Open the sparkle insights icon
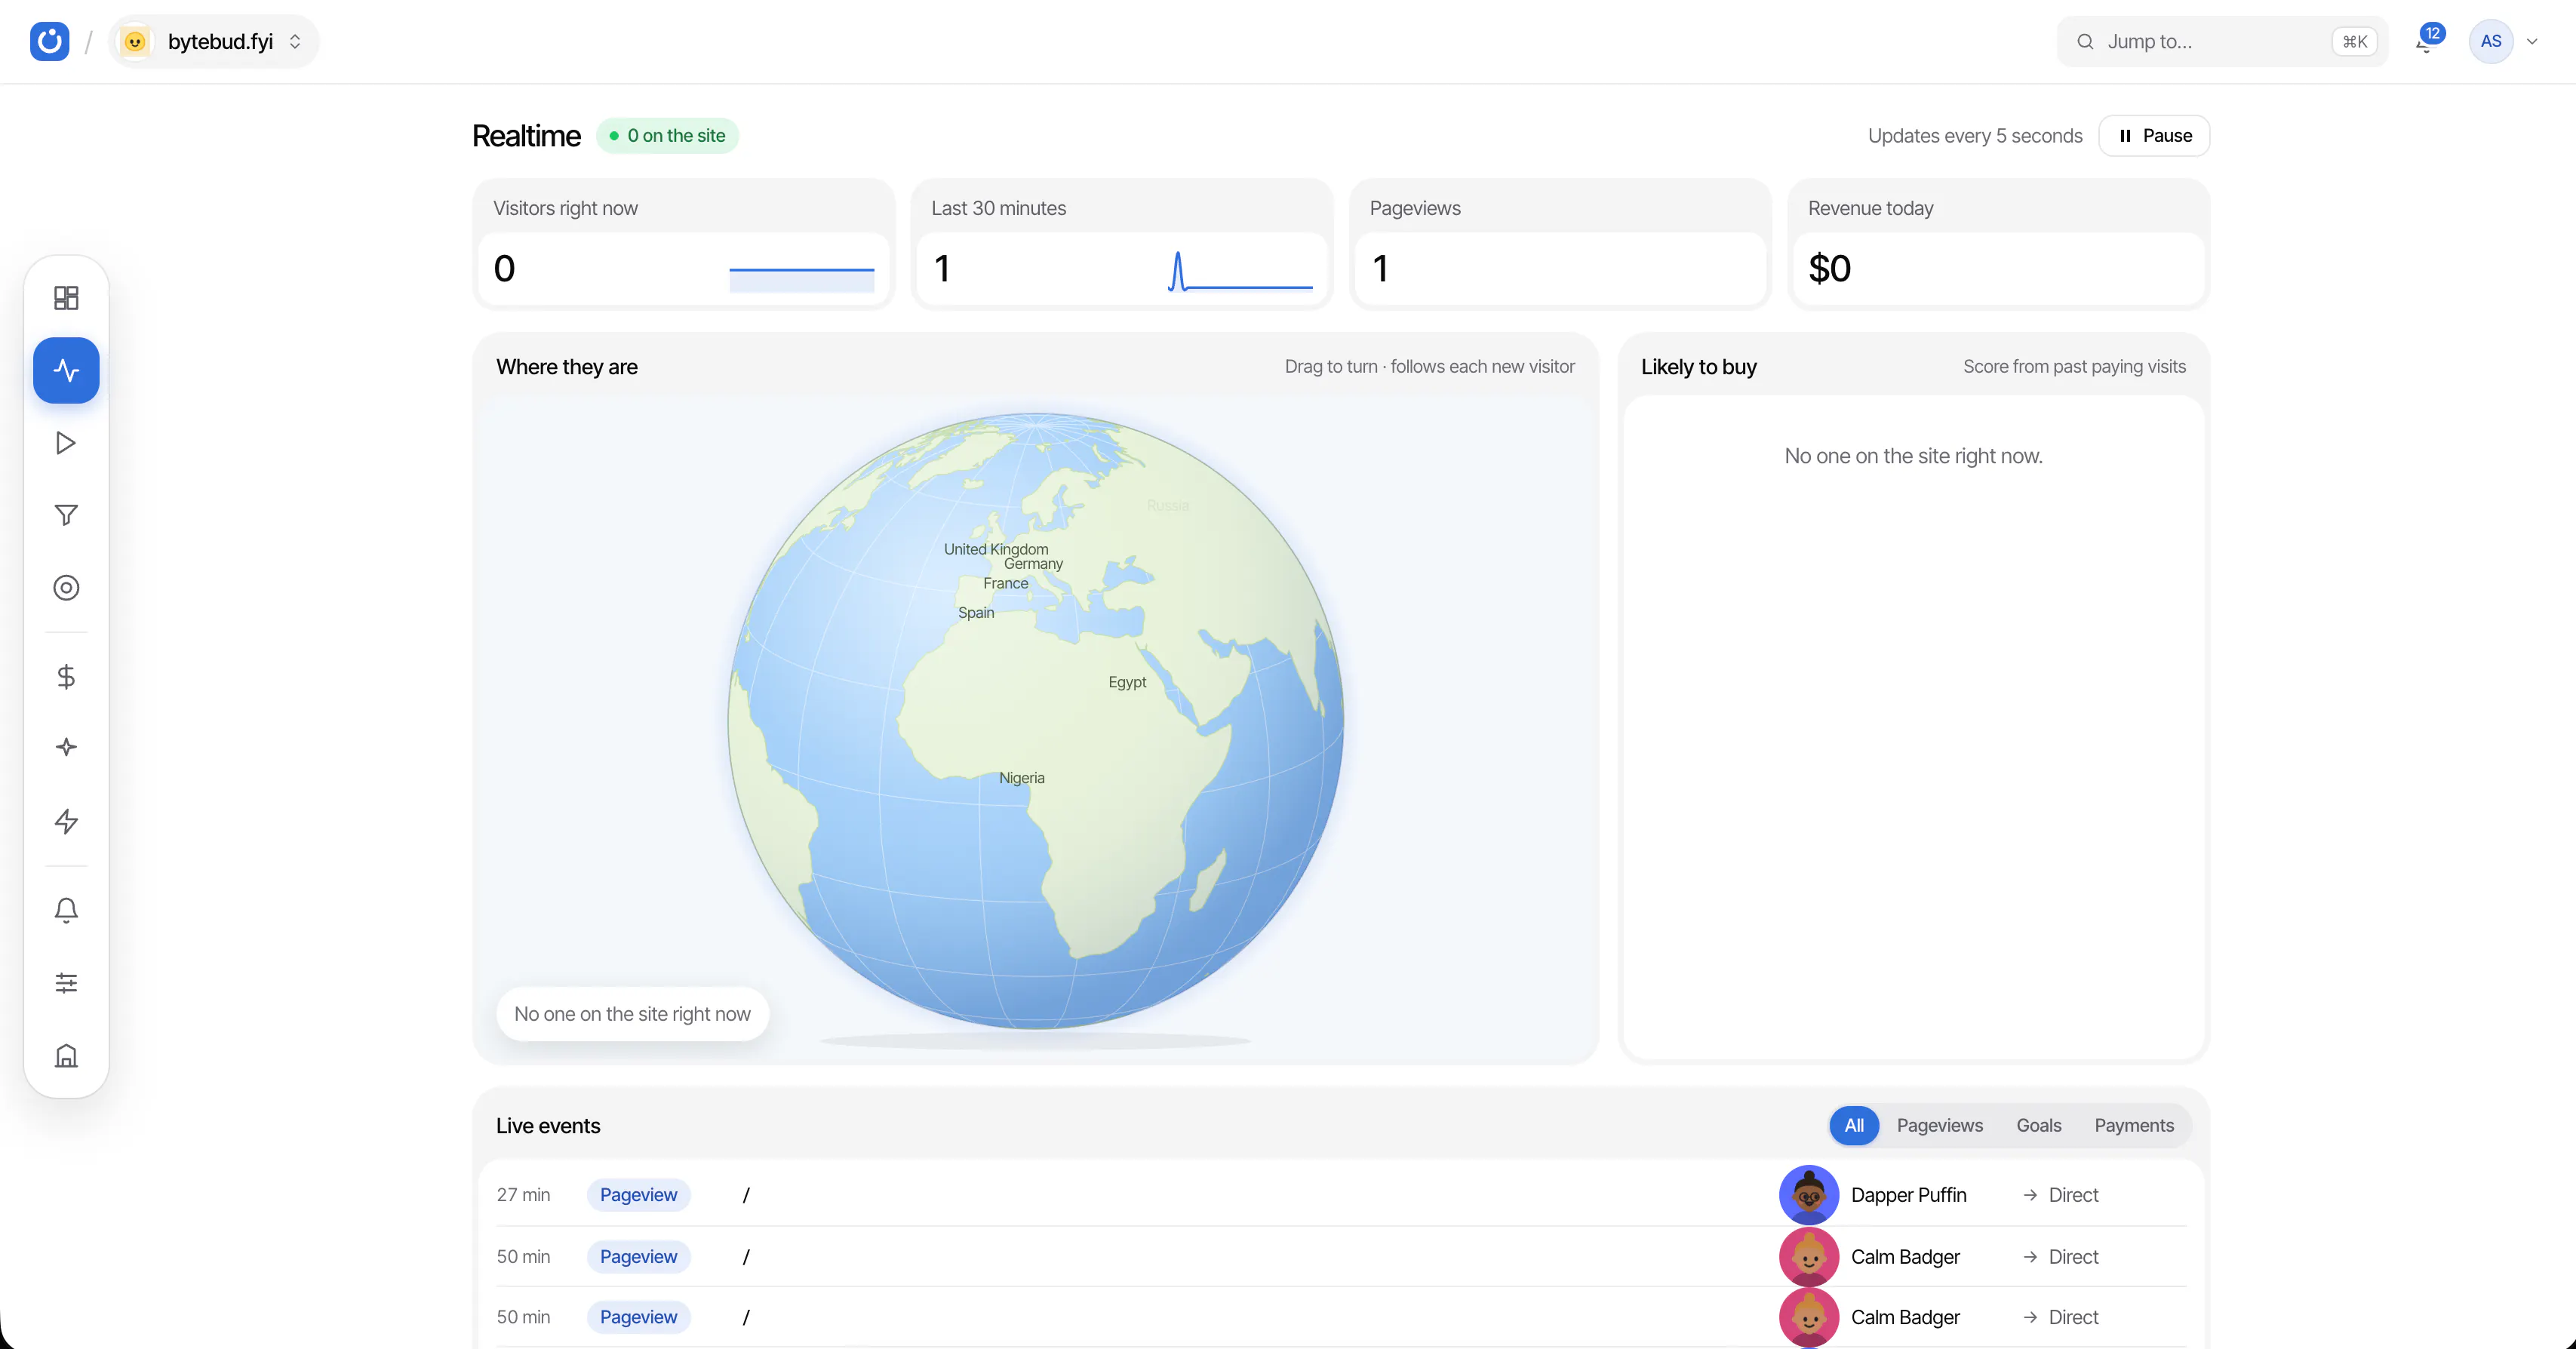The width and height of the screenshot is (2576, 1349). click(x=66, y=748)
